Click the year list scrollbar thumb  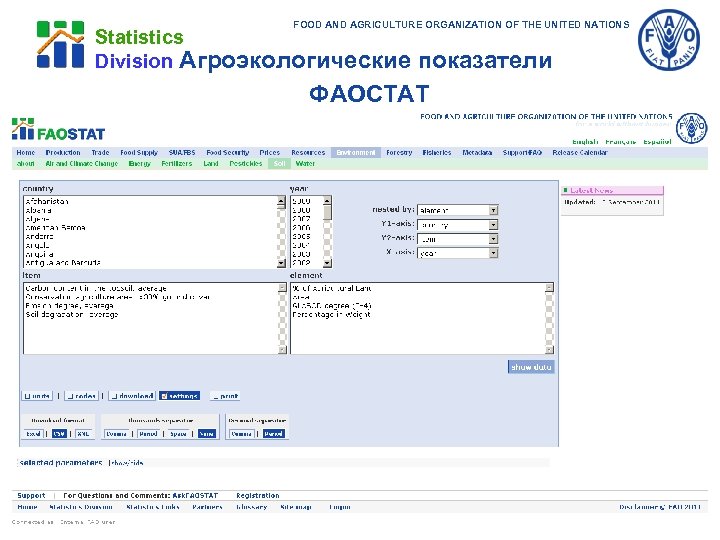(327, 213)
